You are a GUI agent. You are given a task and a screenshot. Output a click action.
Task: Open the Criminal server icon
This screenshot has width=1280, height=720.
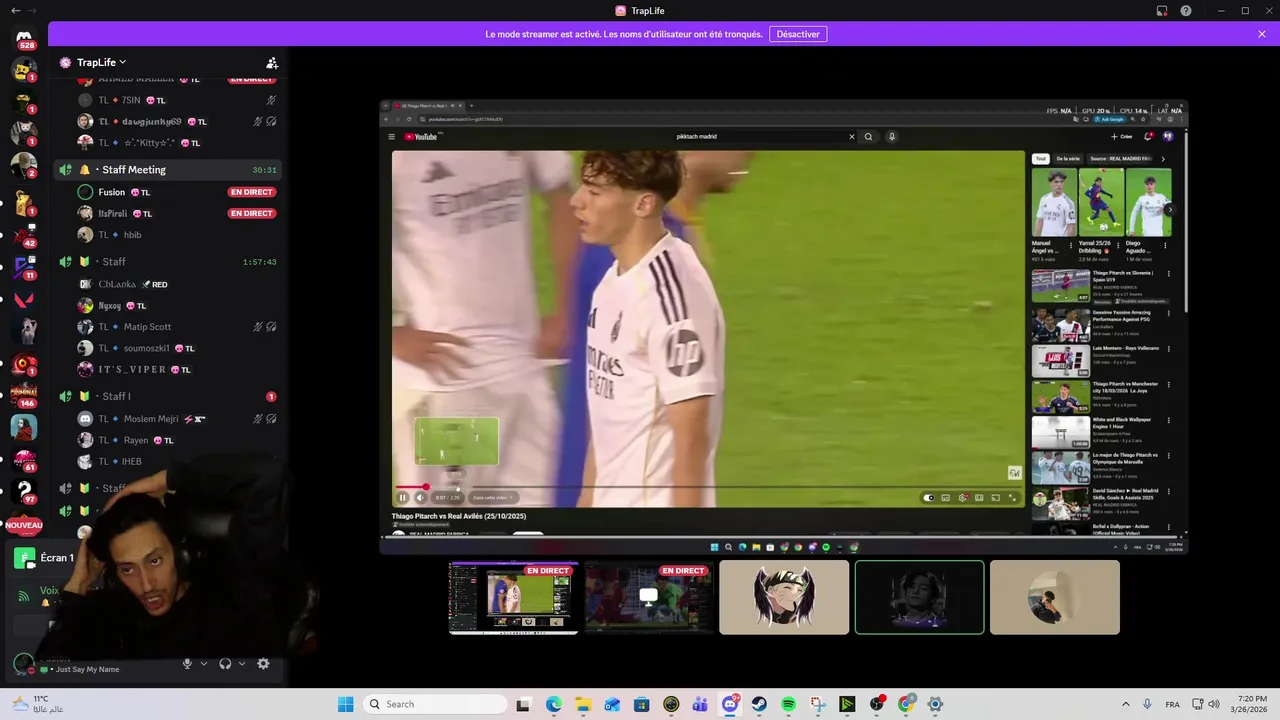coord(24,394)
